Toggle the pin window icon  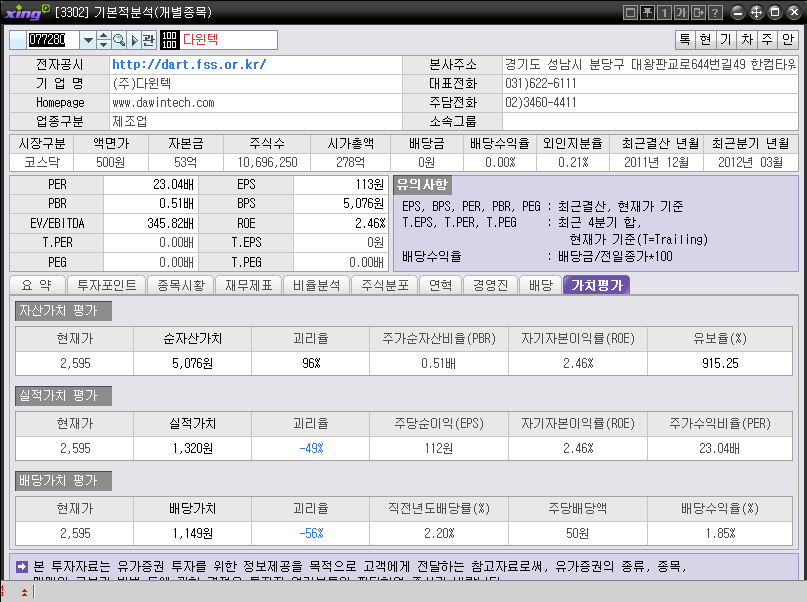[x=647, y=12]
